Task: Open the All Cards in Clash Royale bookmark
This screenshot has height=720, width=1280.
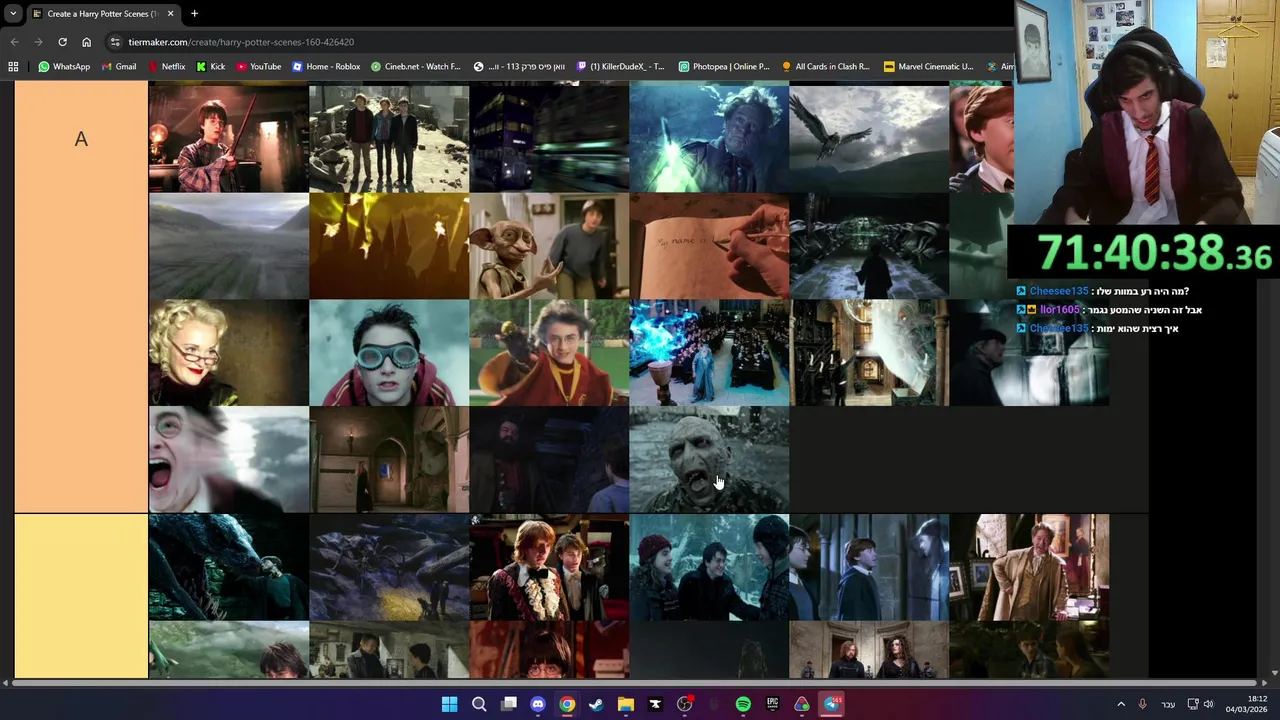Action: (x=826, y=66)
